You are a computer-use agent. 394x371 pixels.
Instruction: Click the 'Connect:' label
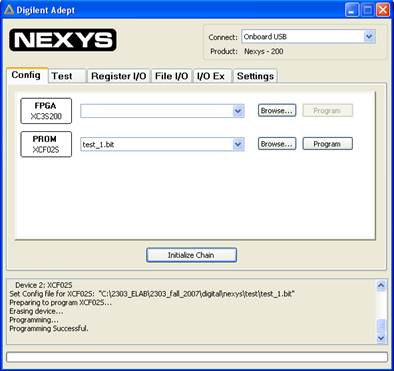pyautogui.click(x=223, y=37)
